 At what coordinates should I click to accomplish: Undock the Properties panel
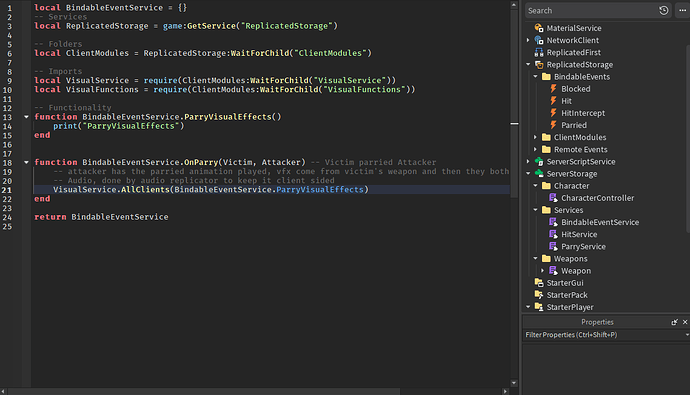point(674,322)
